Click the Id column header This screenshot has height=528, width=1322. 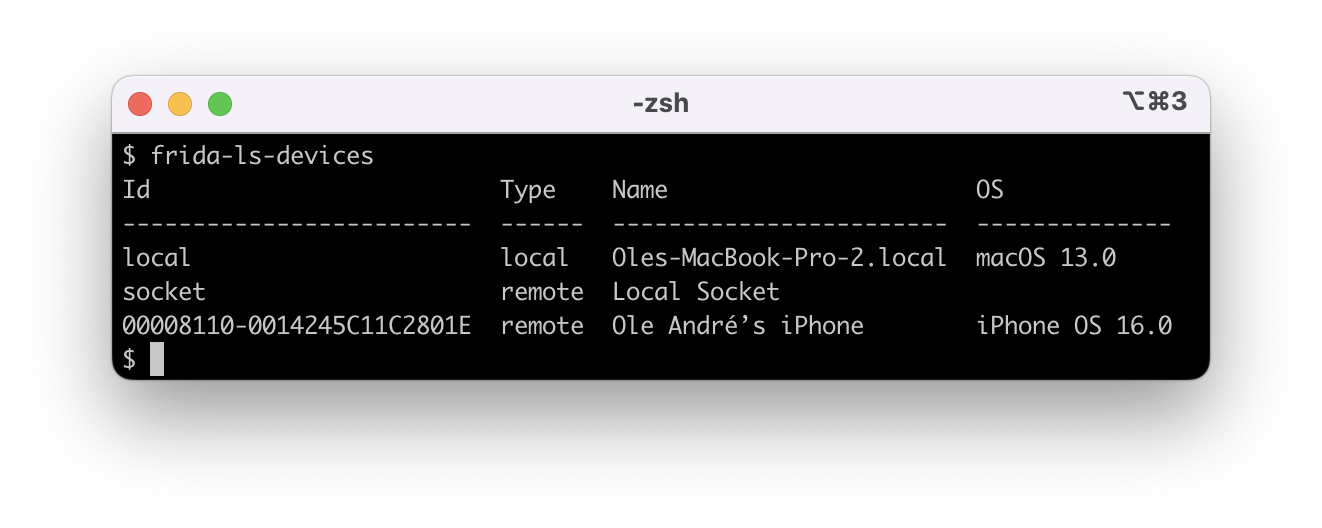136,189
